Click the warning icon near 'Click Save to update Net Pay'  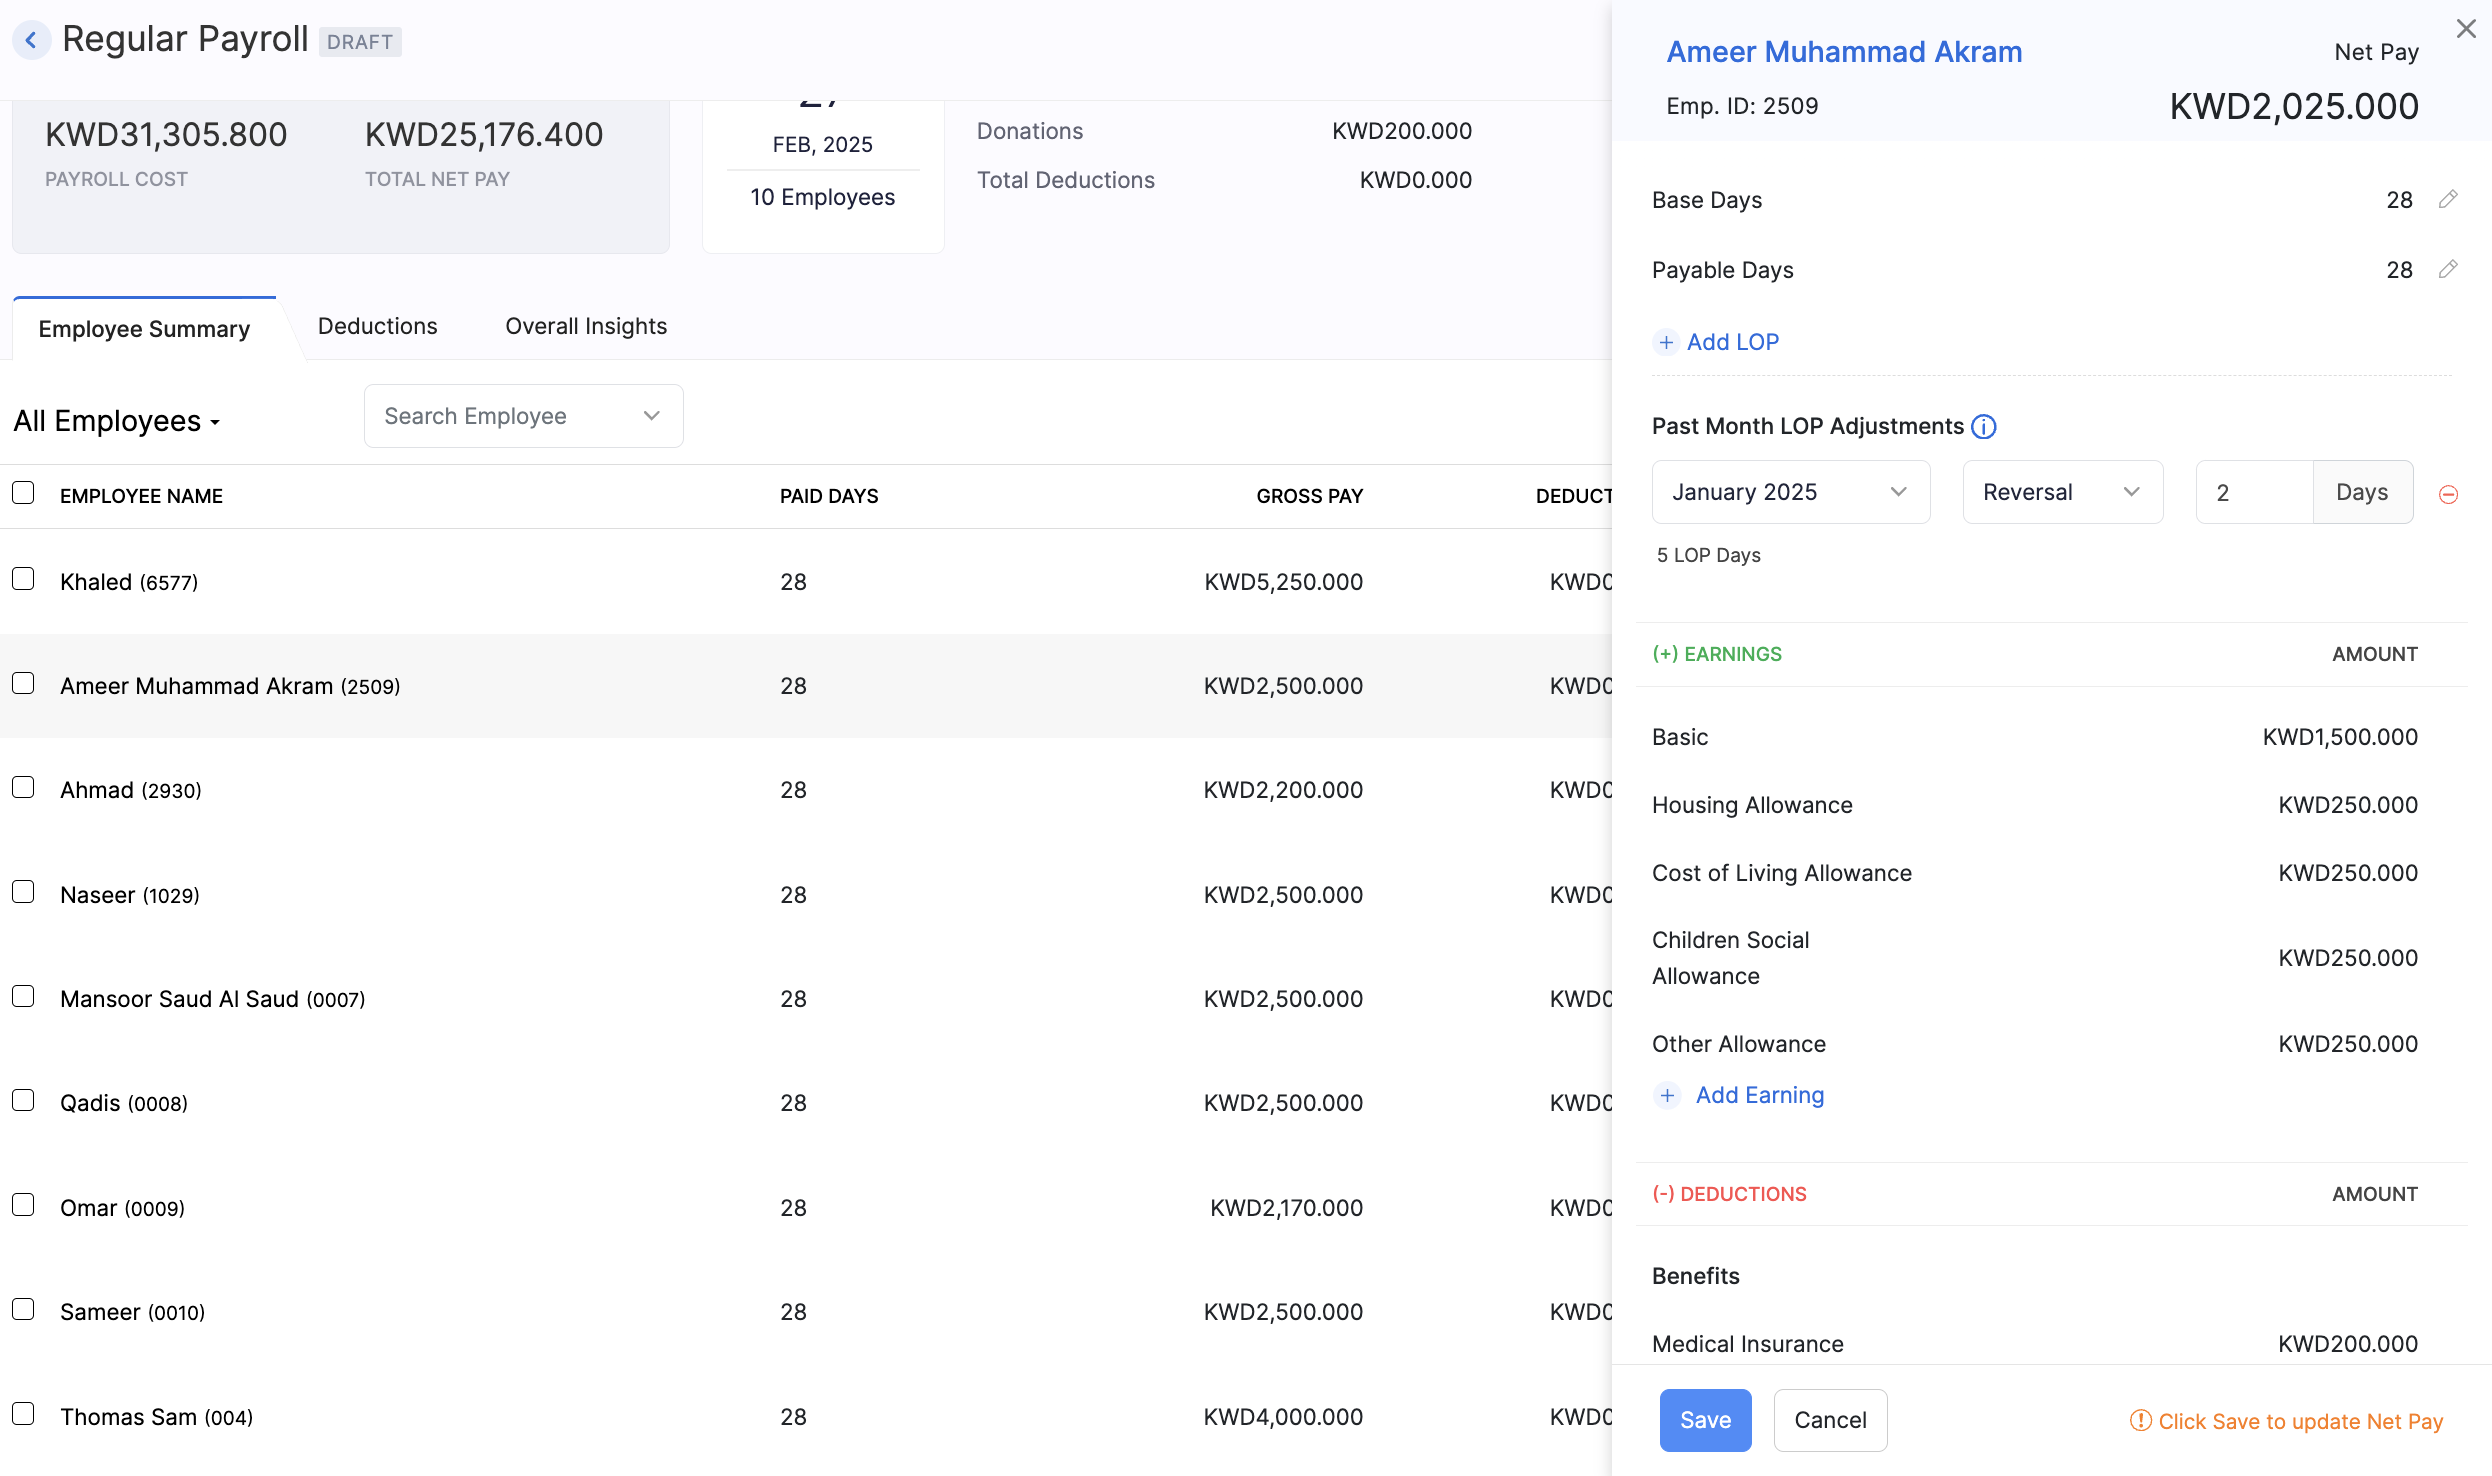[2139, 1421]
